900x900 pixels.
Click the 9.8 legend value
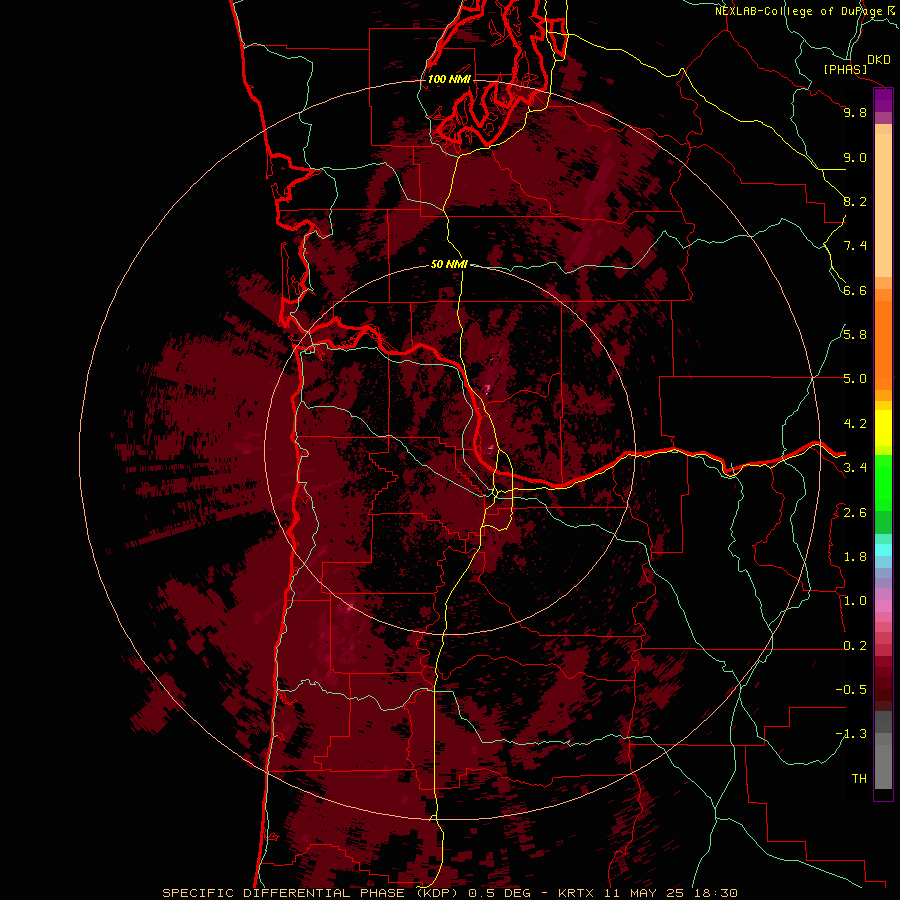855,112
